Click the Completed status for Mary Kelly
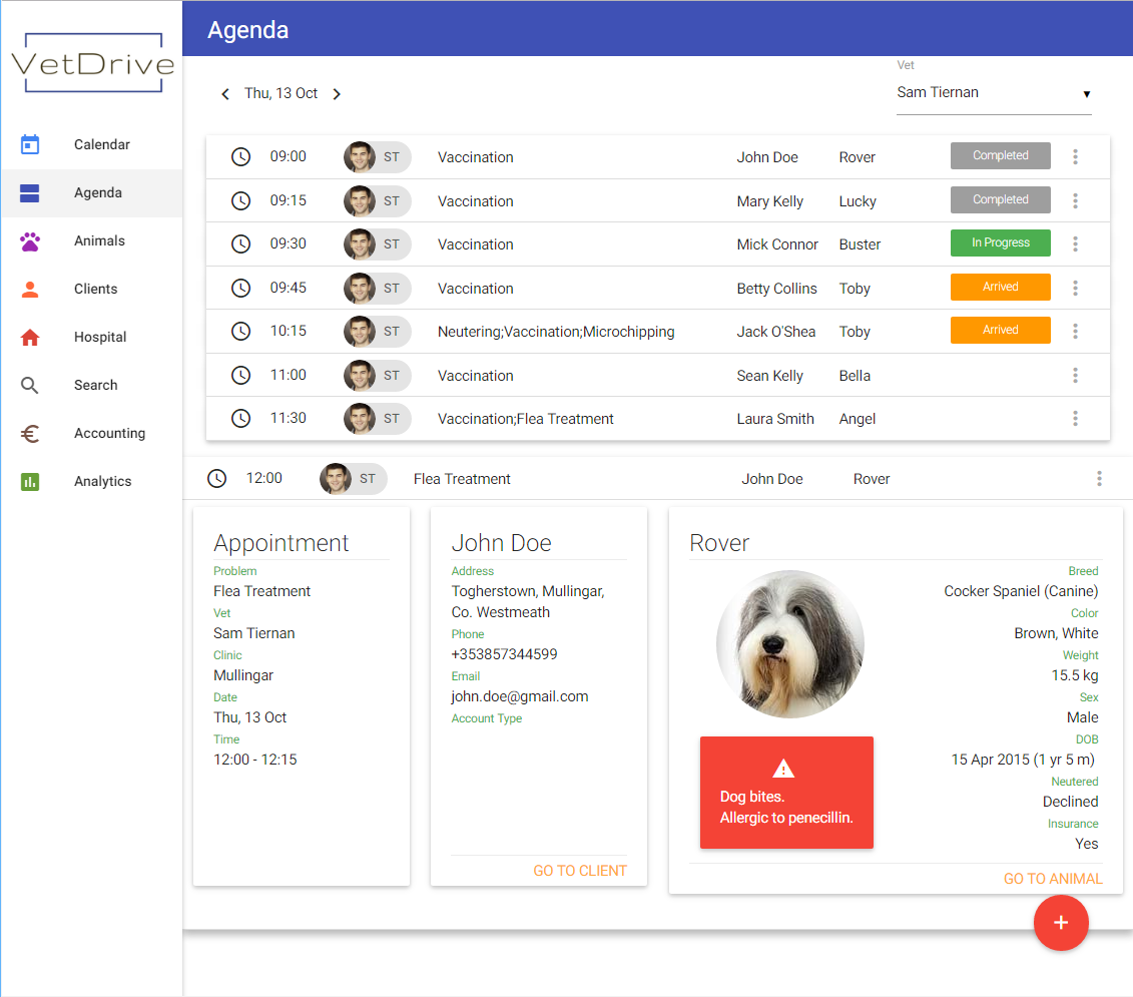Screen dimensions: 1133x997 tap(1000, 200)
